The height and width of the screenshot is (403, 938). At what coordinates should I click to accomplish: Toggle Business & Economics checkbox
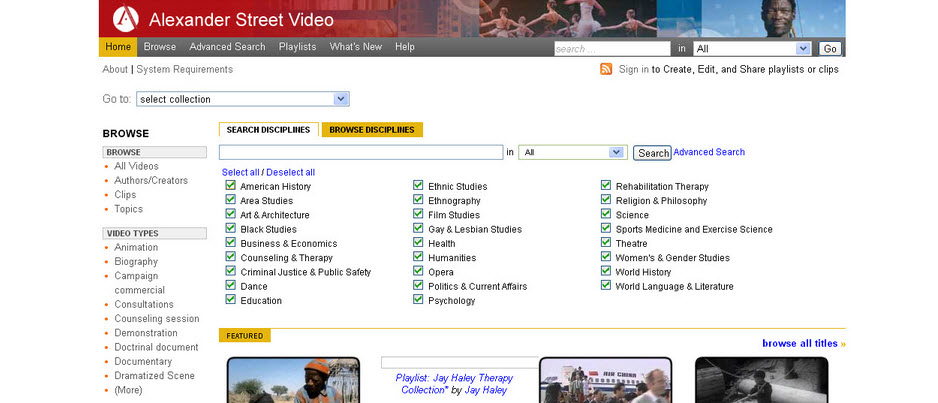[231, 243]
